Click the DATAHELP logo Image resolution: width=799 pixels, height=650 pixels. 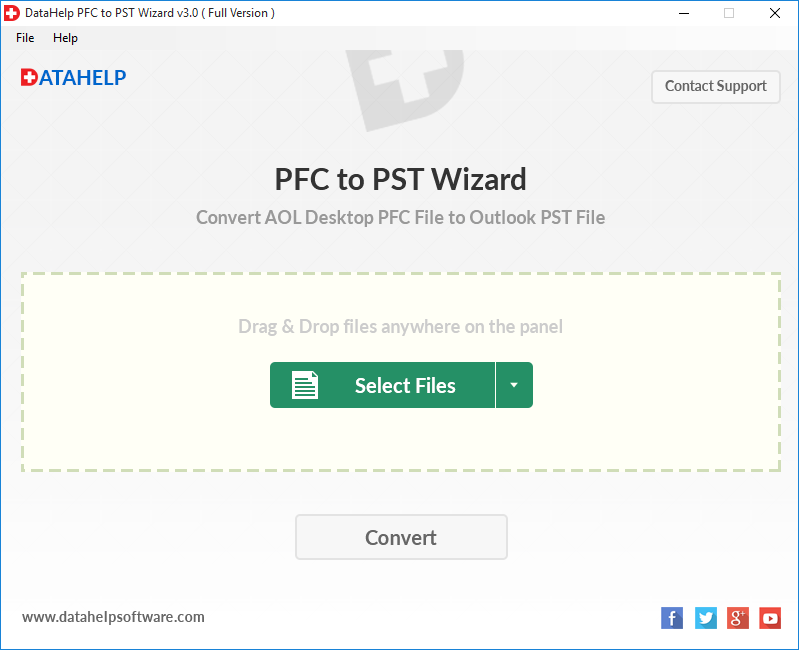pos(73,77)
